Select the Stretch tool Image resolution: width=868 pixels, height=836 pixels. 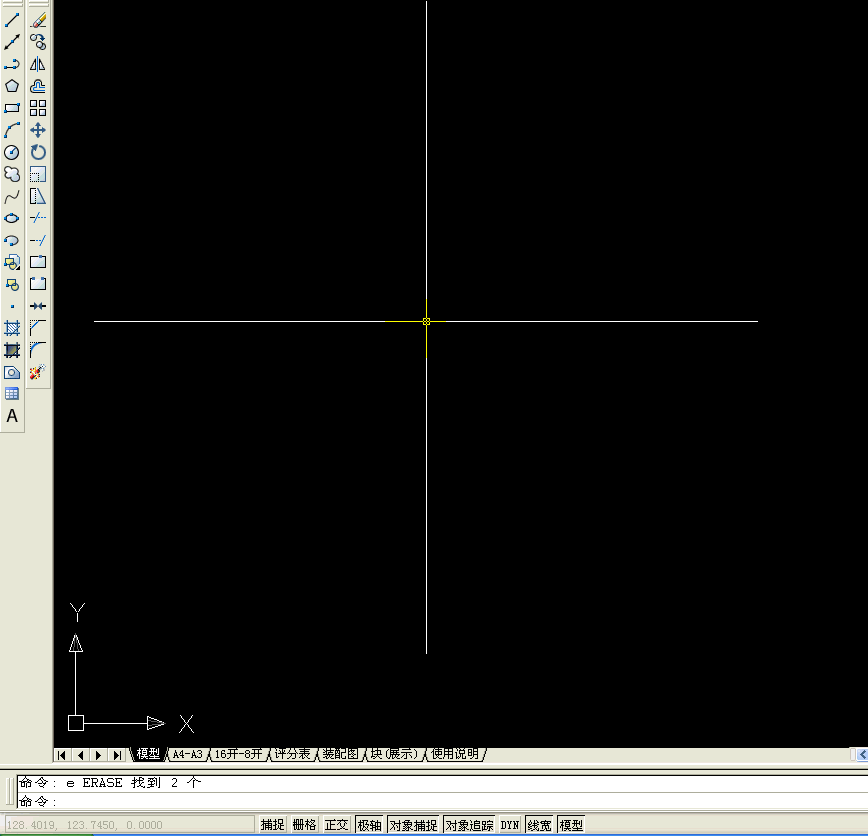(38, 197)
